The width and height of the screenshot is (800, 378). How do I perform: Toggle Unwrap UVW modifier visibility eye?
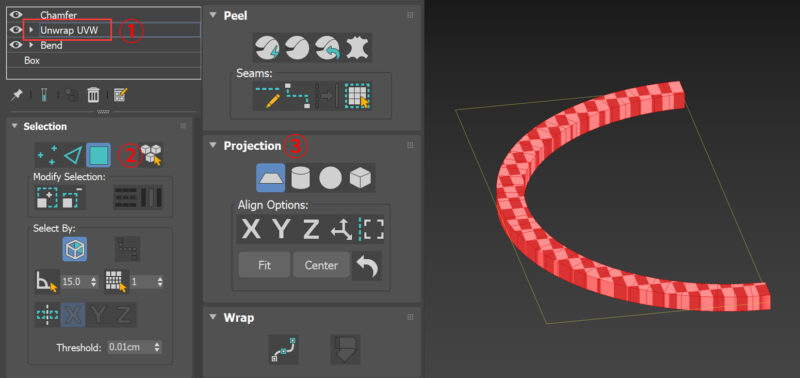(16, 30)
